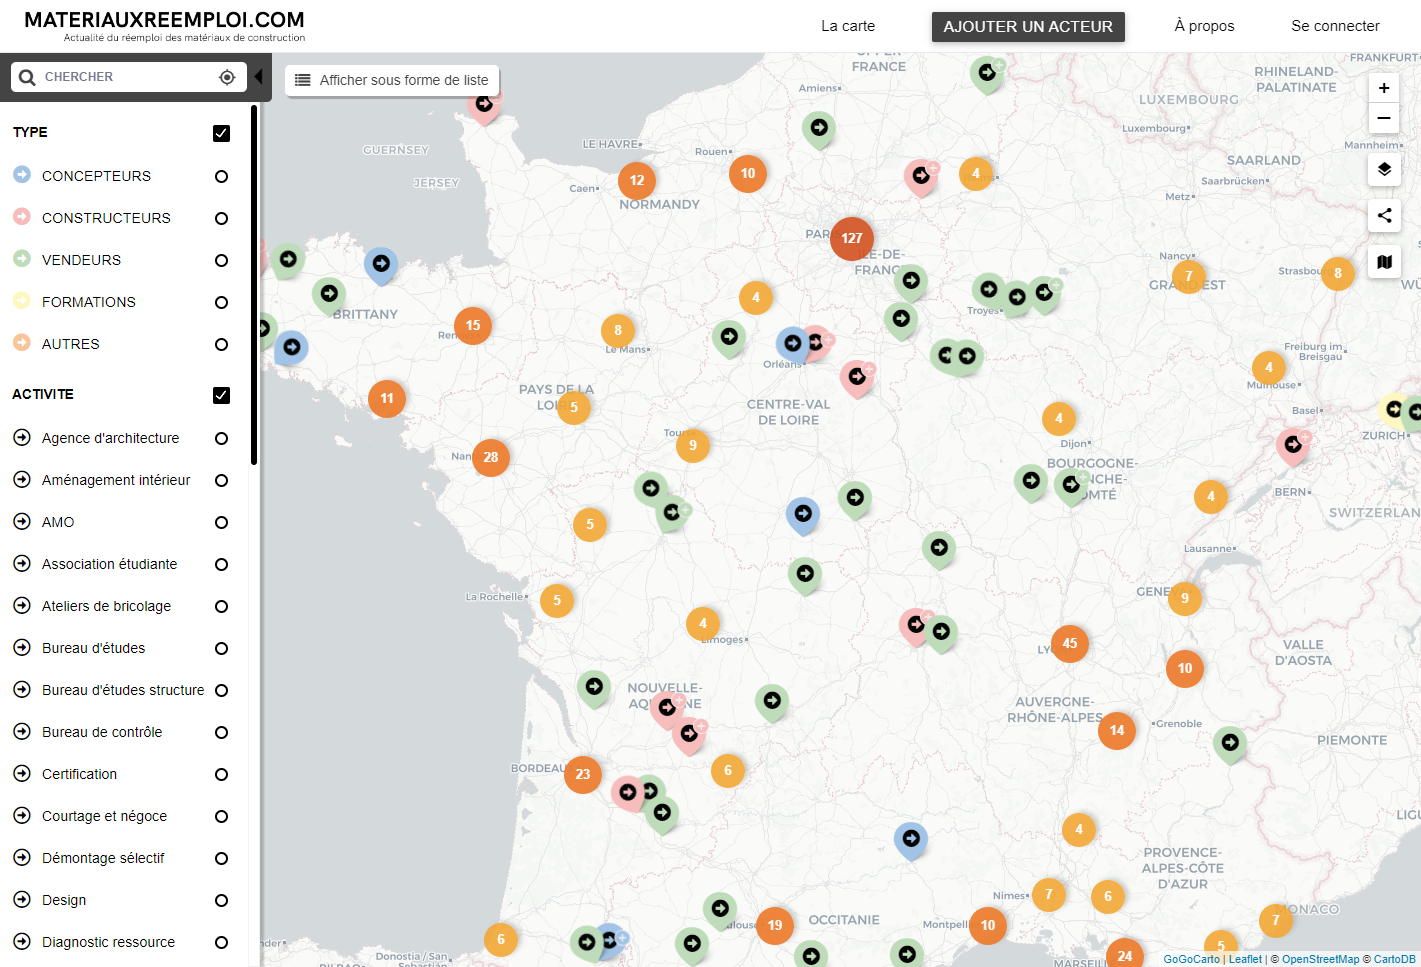Select the CONCEPTEURS radio filter

click(221, 177)
